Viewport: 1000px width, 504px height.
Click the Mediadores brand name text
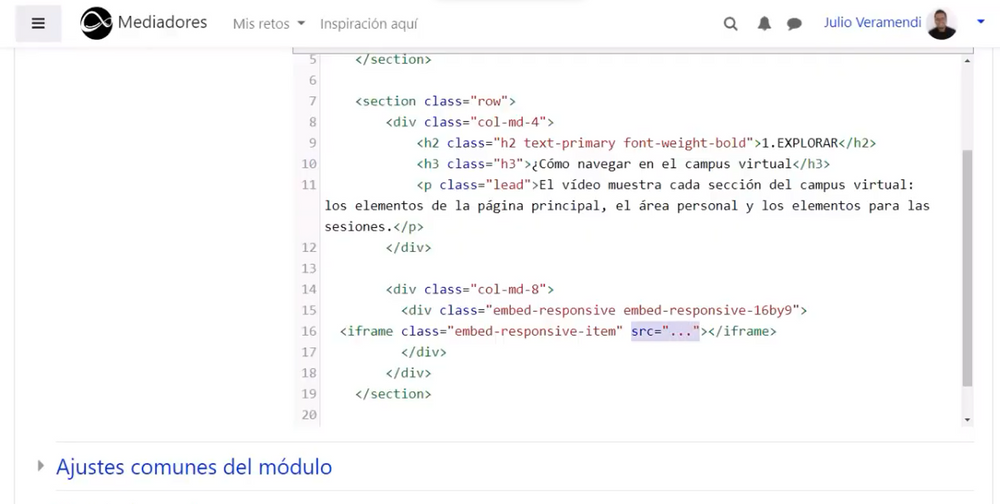[x=162, y=22]
